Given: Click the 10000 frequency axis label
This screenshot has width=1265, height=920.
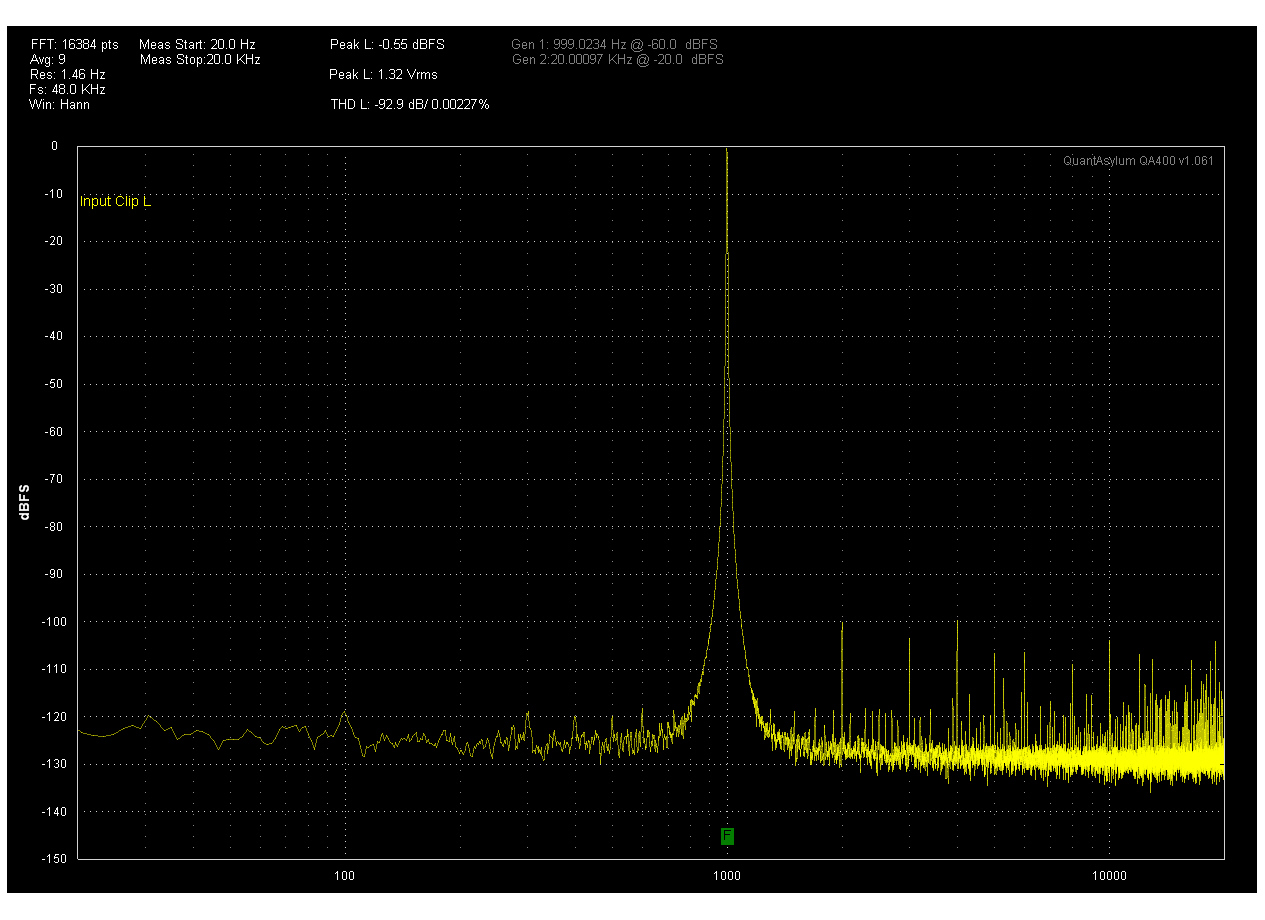Looking at the screenshot, I should pos(1111,876).
